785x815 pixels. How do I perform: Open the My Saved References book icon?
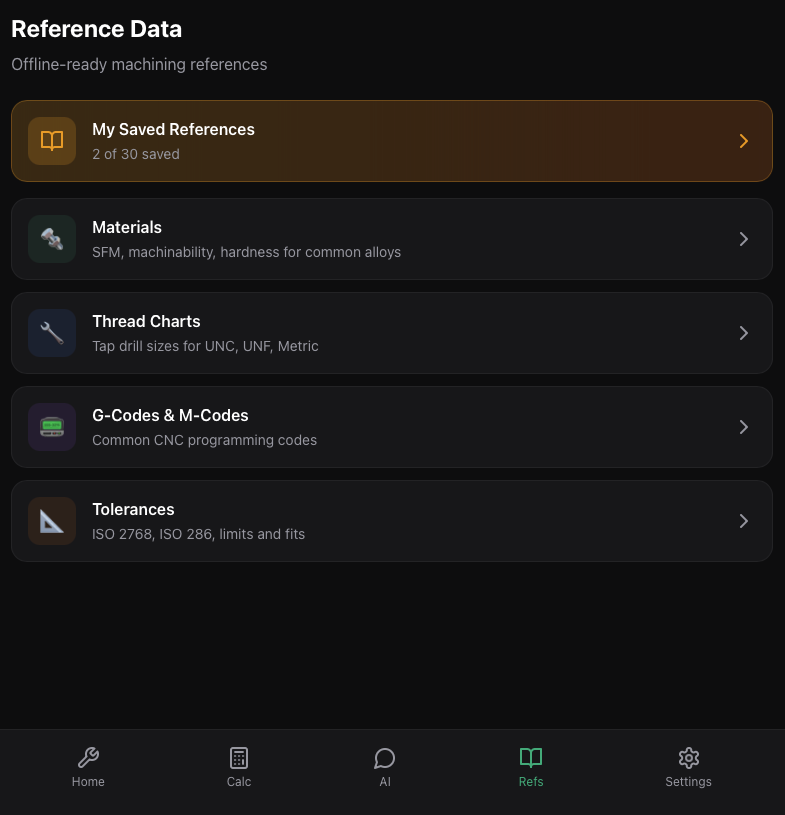tap(52, 141)
